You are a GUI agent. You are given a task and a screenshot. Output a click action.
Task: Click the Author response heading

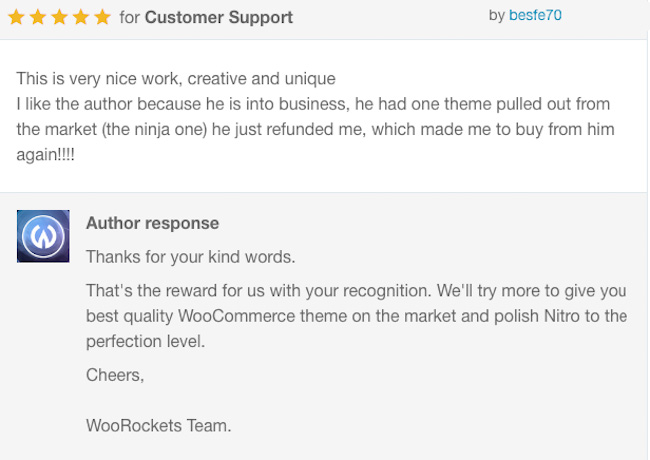(x=153, y=223)
